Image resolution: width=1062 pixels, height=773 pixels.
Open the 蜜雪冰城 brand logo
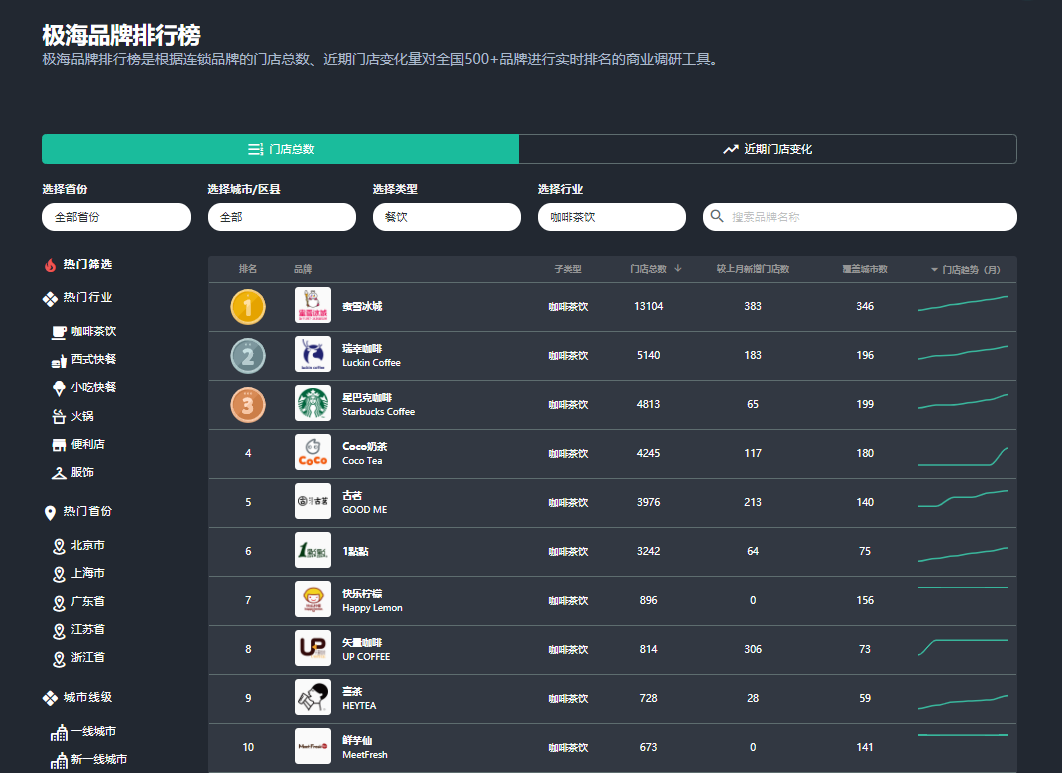coord(313,306)
